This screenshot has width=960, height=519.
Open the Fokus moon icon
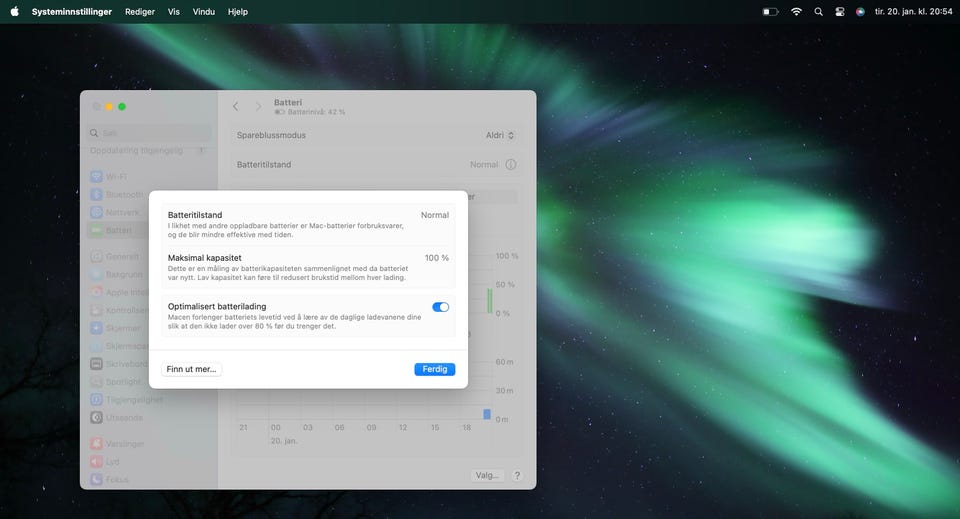pos(96,479)
